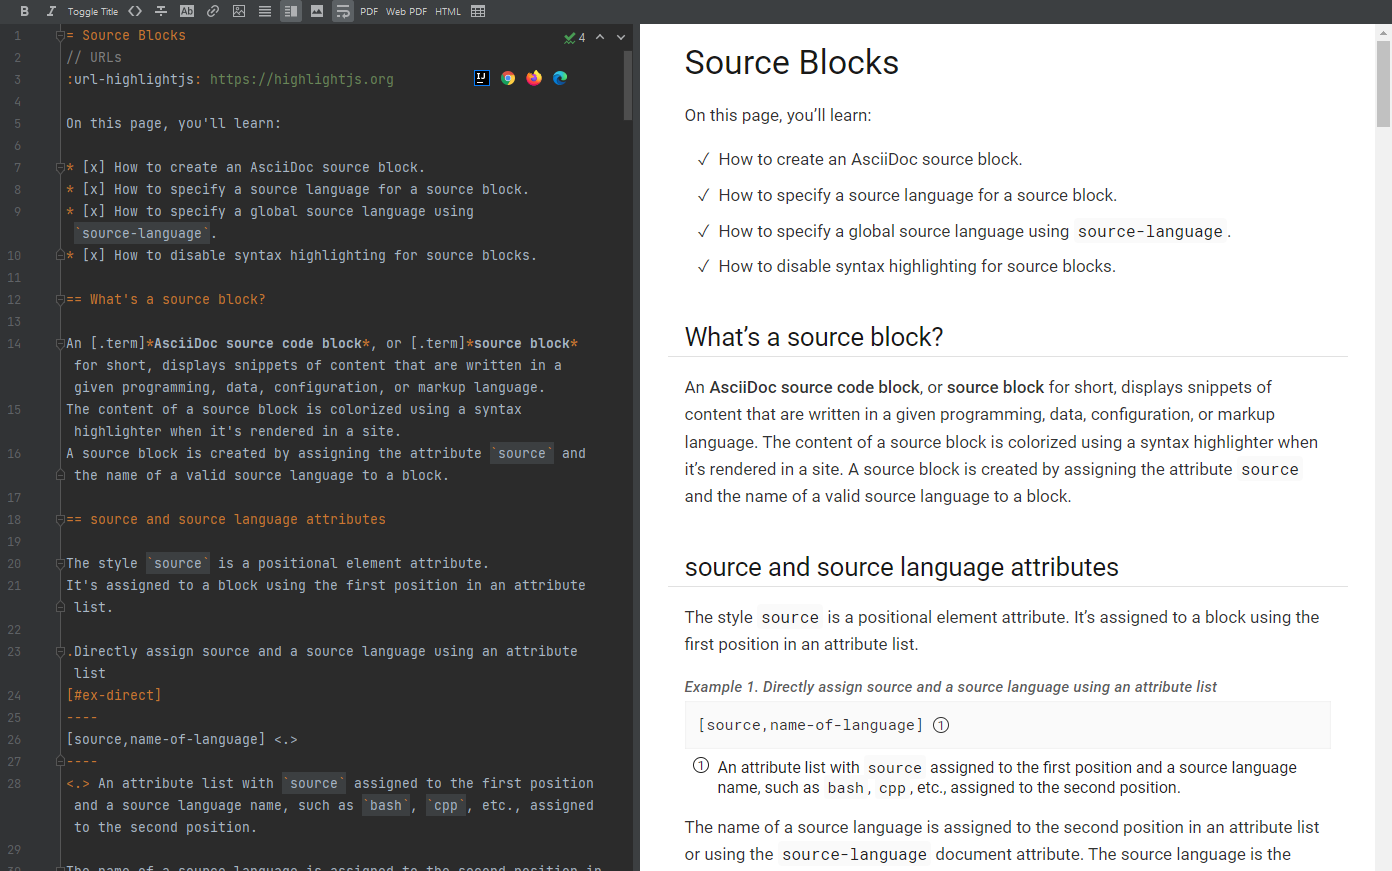
Task: Open the built-in IntelliJ preview
Action: [x=482, y=77]
